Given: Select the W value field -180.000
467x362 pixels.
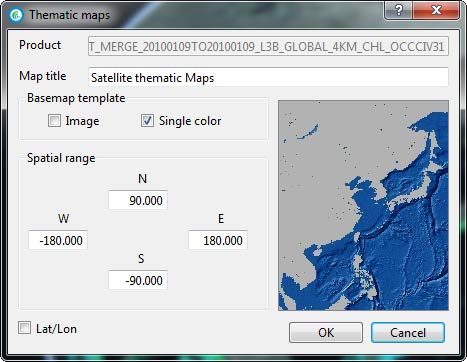Looking at the screenshot, I should pos(58,240).
